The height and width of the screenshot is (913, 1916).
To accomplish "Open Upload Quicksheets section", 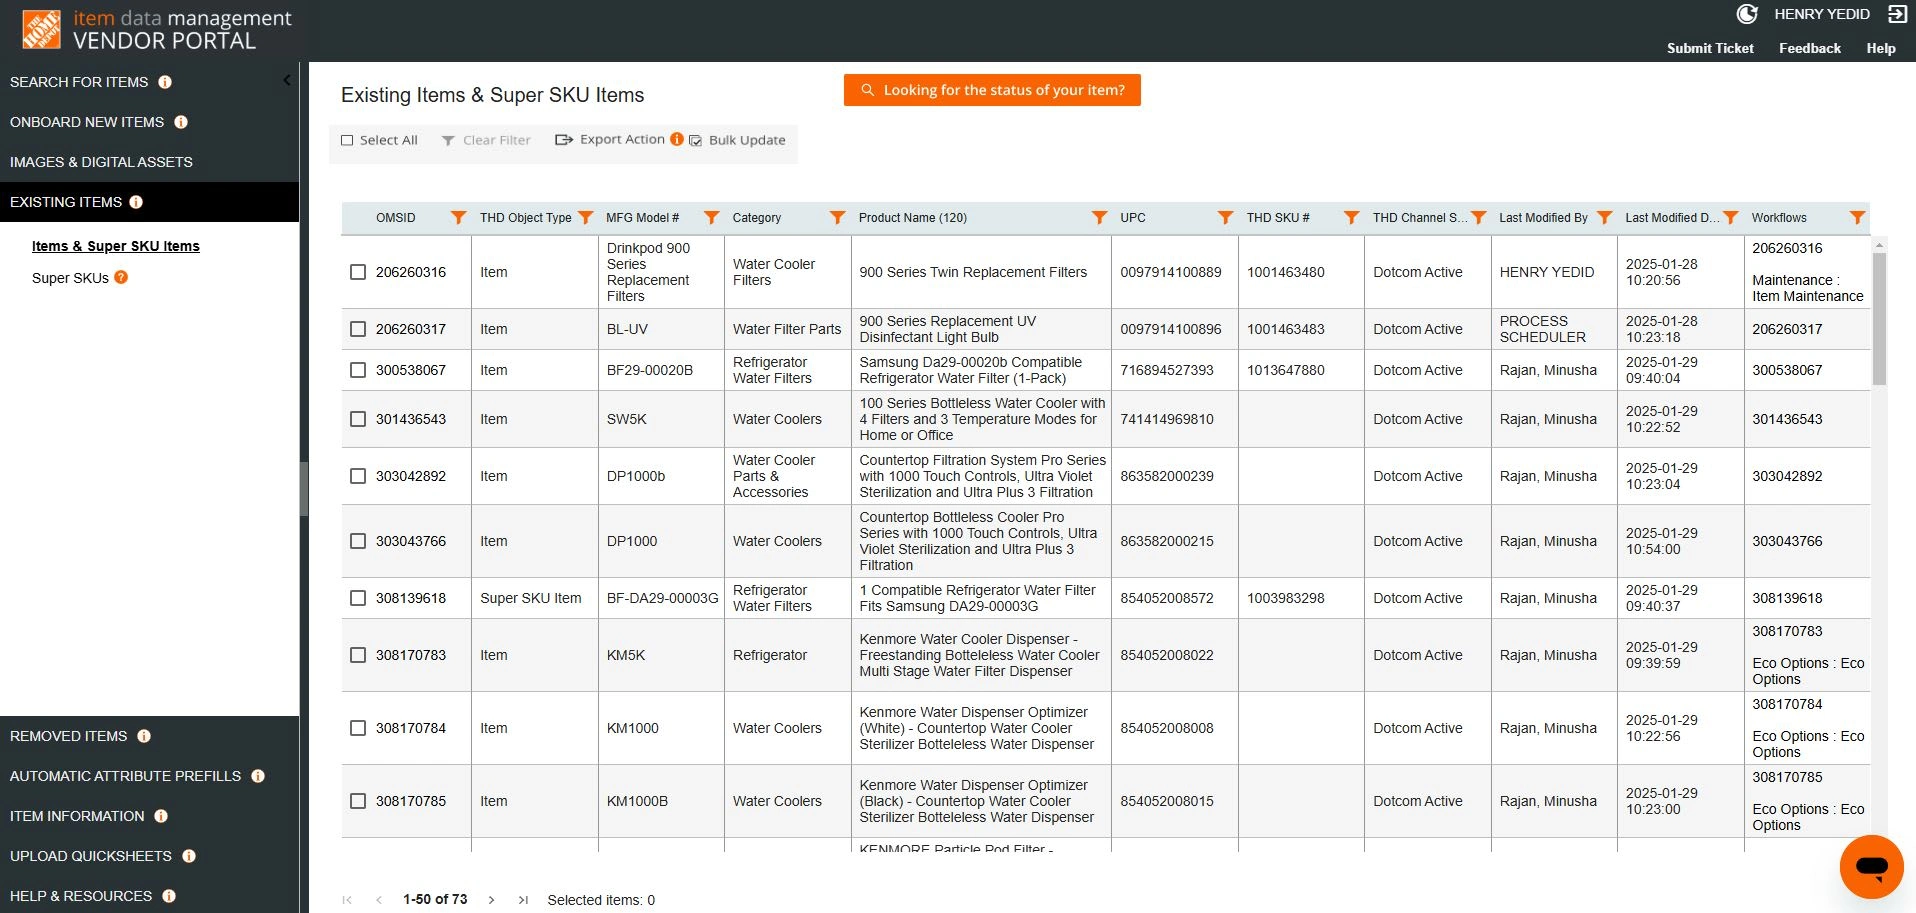I will pyautogui.click(x=91, y=856).
